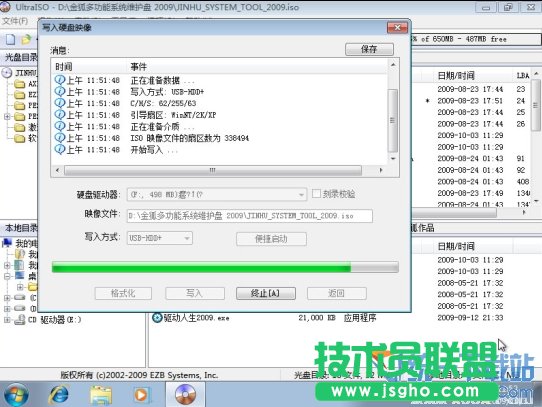Click info icon on 正在准备数据 row
The height and width of the screenshot is (407, 542).
pos(60,80)
